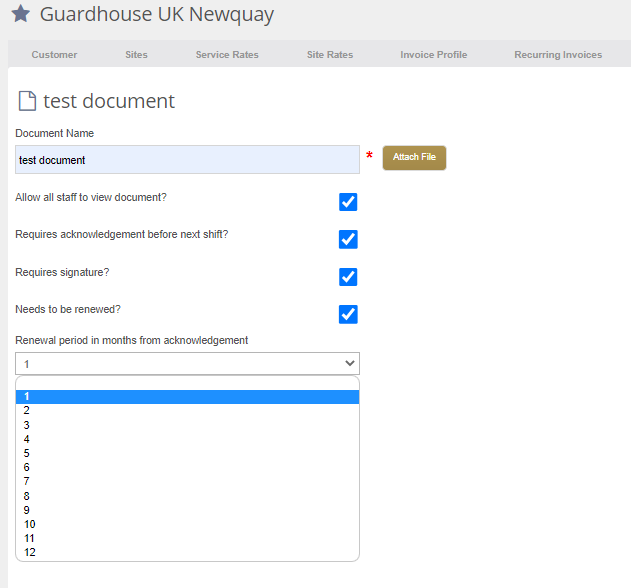This screenshot has width=631, height=588.
Task: Focus the Document Name text field
Action: tap(187, 160)
